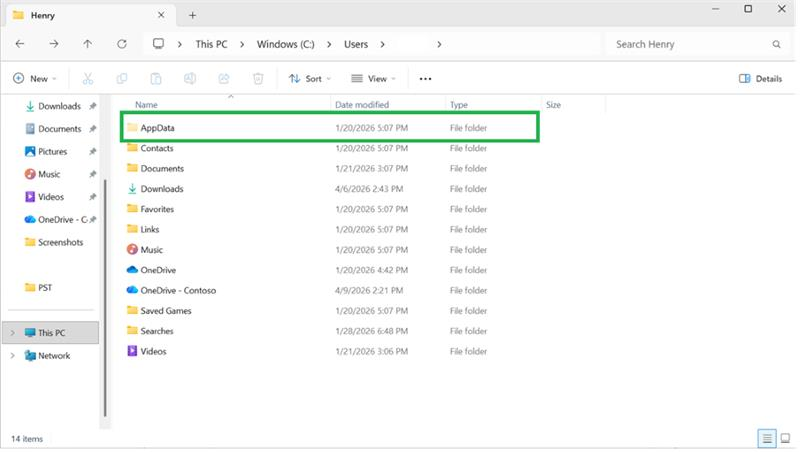Viewport: 800px width, 452px height.
Task: Open a new tab with plus button
Action: tap(192, 15)
